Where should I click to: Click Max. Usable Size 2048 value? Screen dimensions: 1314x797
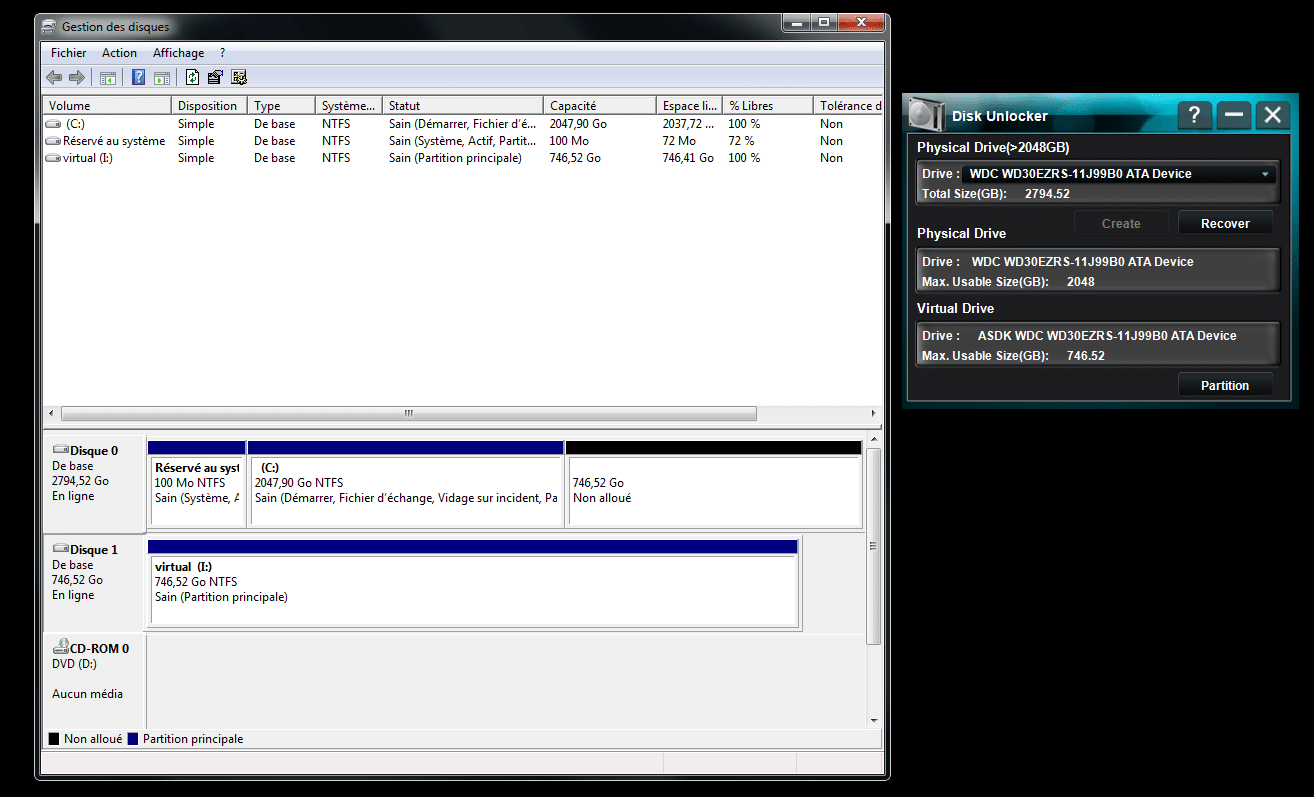pos(1080,282)
